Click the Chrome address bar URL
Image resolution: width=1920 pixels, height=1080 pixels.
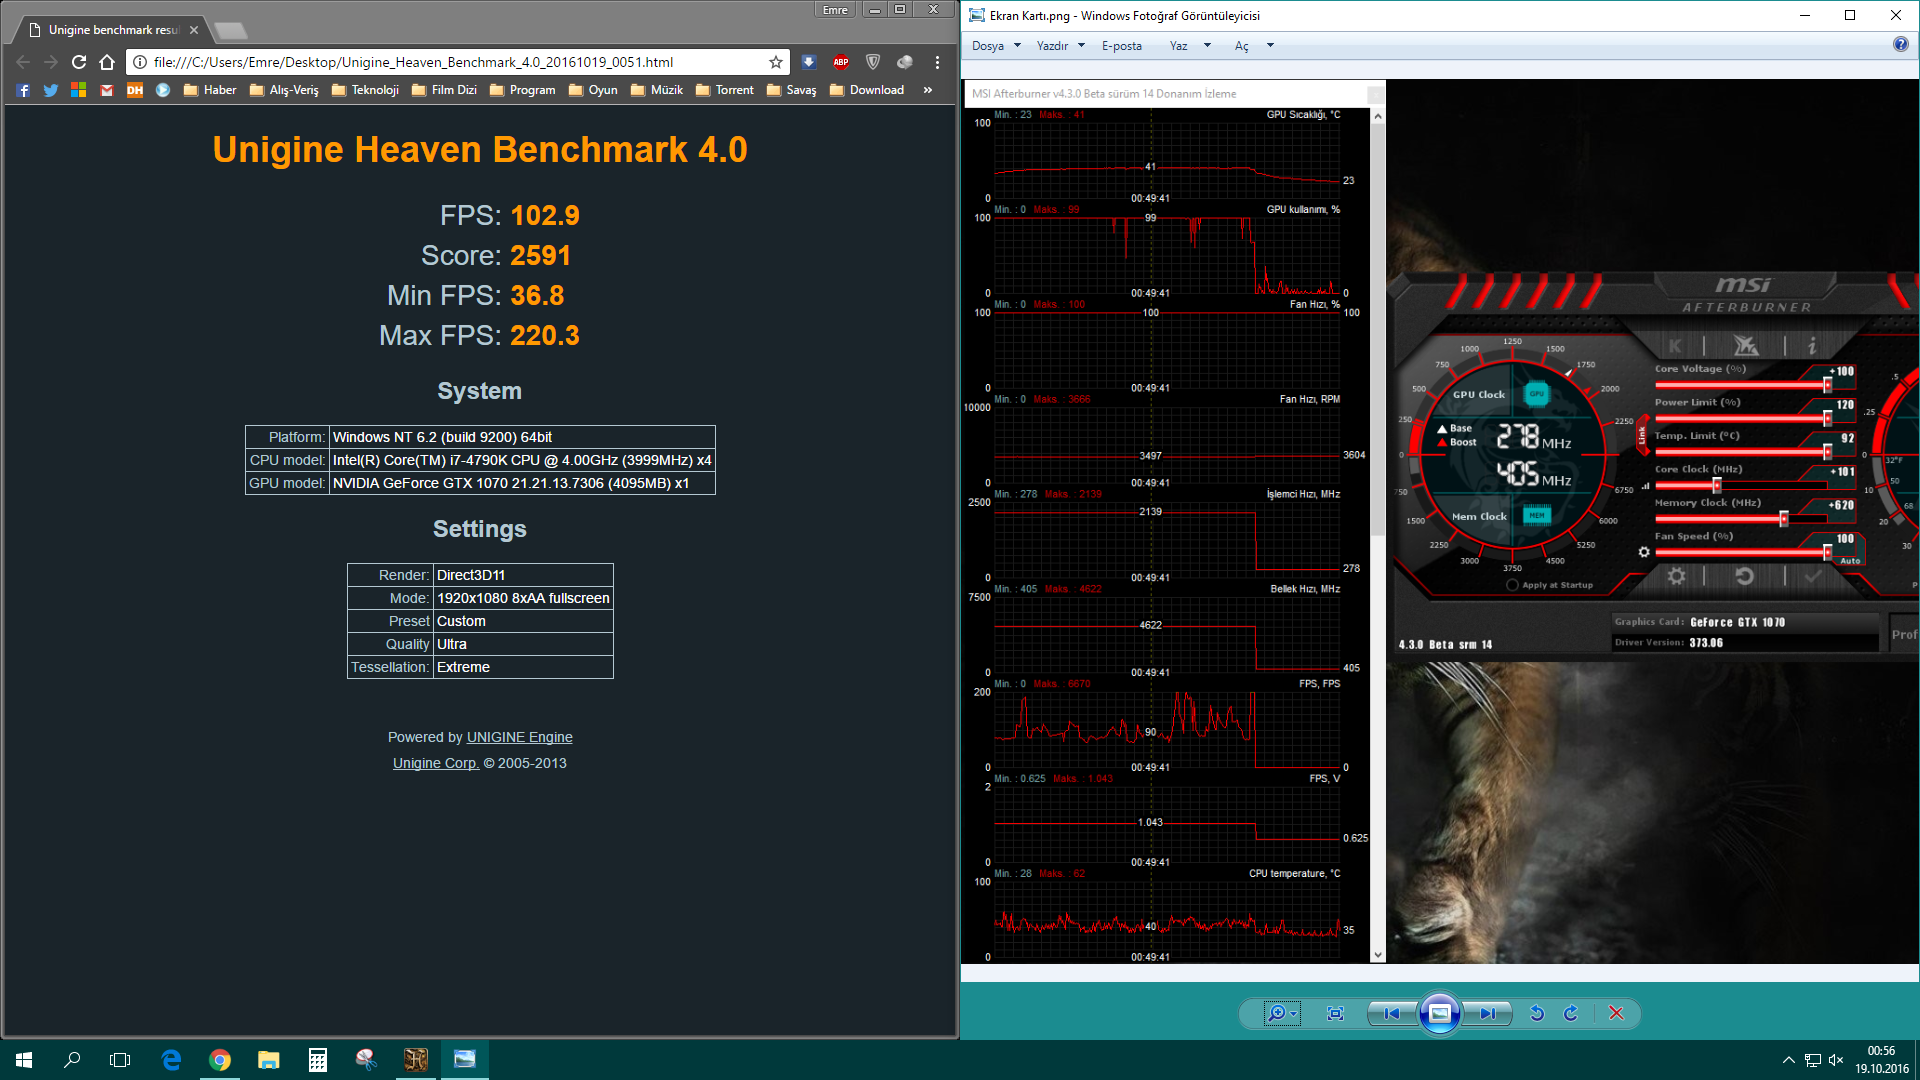413,62
